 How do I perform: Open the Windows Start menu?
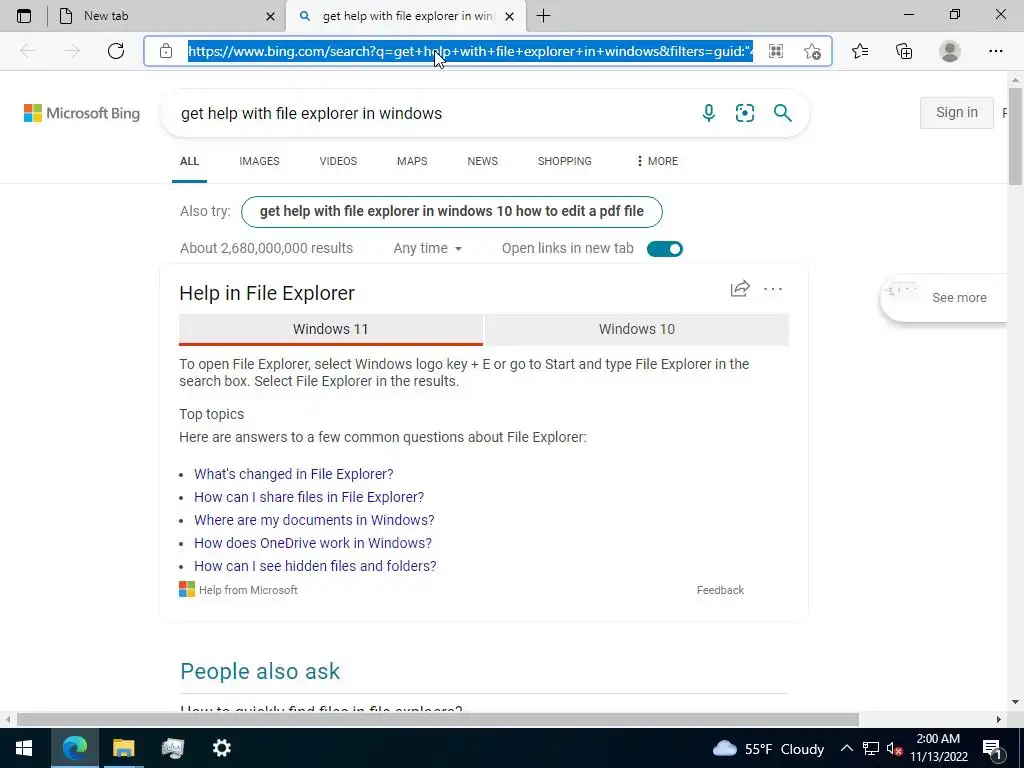pos(24,748)
